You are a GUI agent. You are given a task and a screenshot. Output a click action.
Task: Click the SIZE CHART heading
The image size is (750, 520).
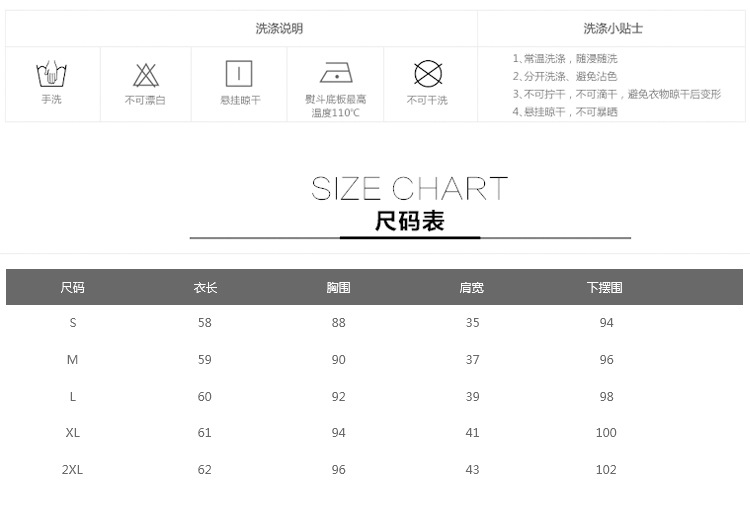(409, 188)
